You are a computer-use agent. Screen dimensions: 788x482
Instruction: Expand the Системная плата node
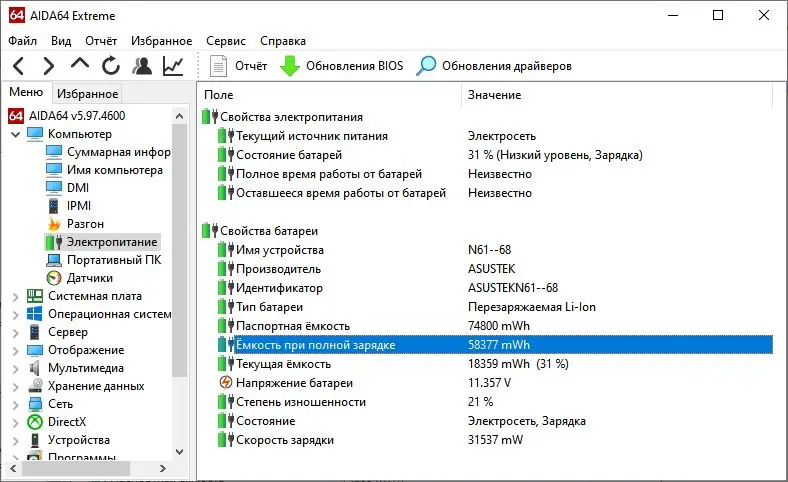[x=16, y=297]
